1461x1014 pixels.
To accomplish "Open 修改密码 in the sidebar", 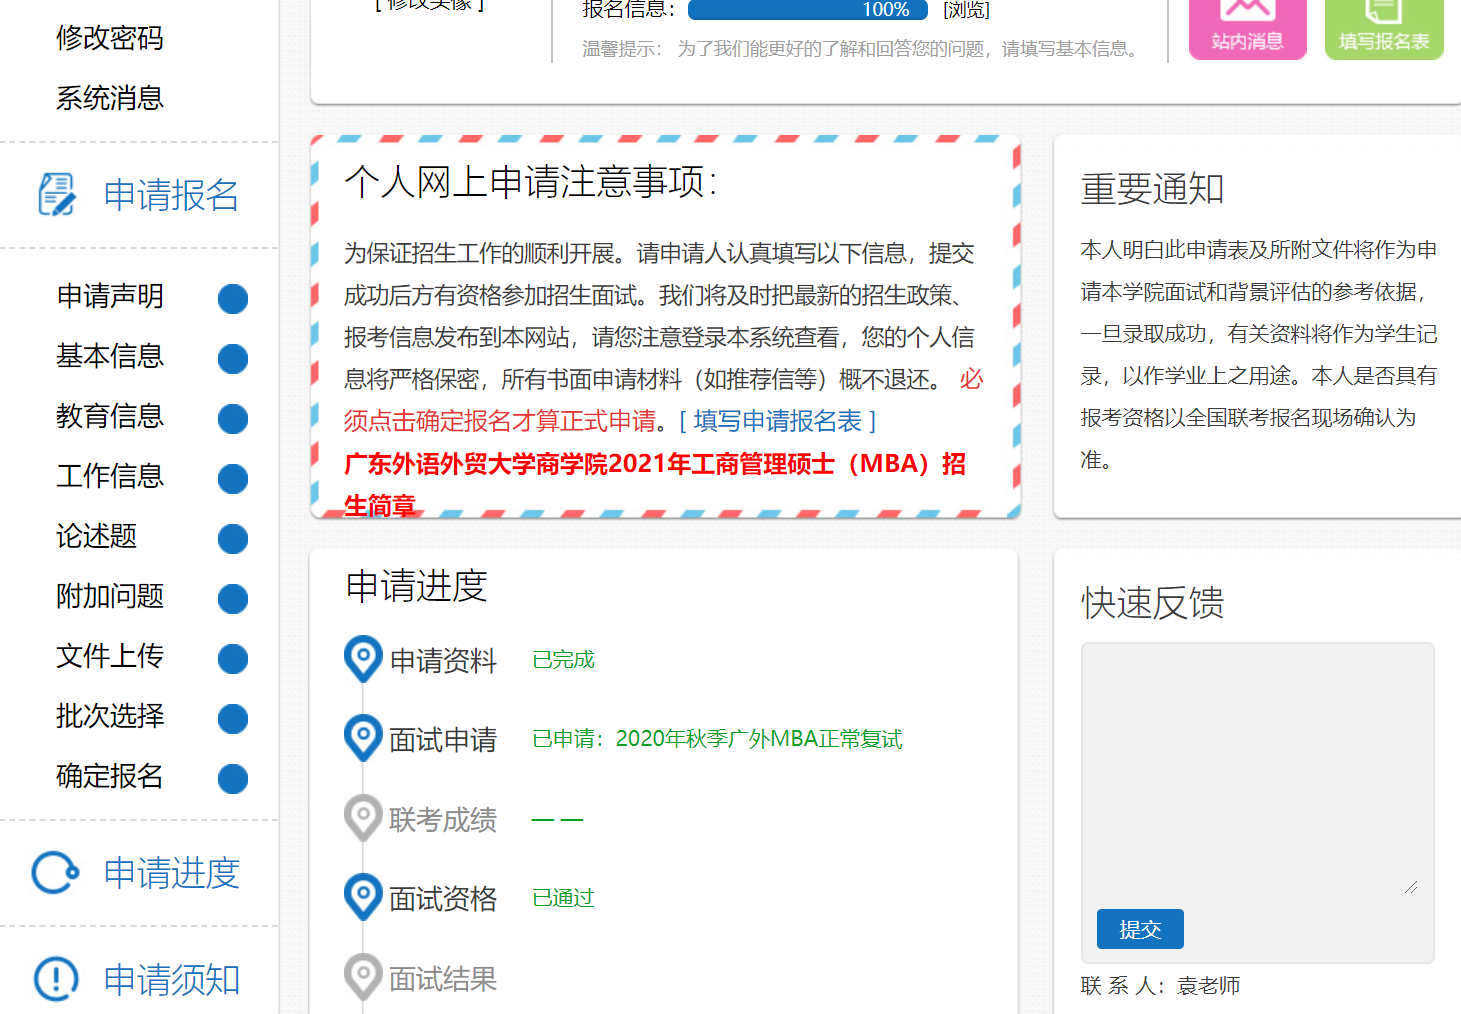I will [109, 38].
